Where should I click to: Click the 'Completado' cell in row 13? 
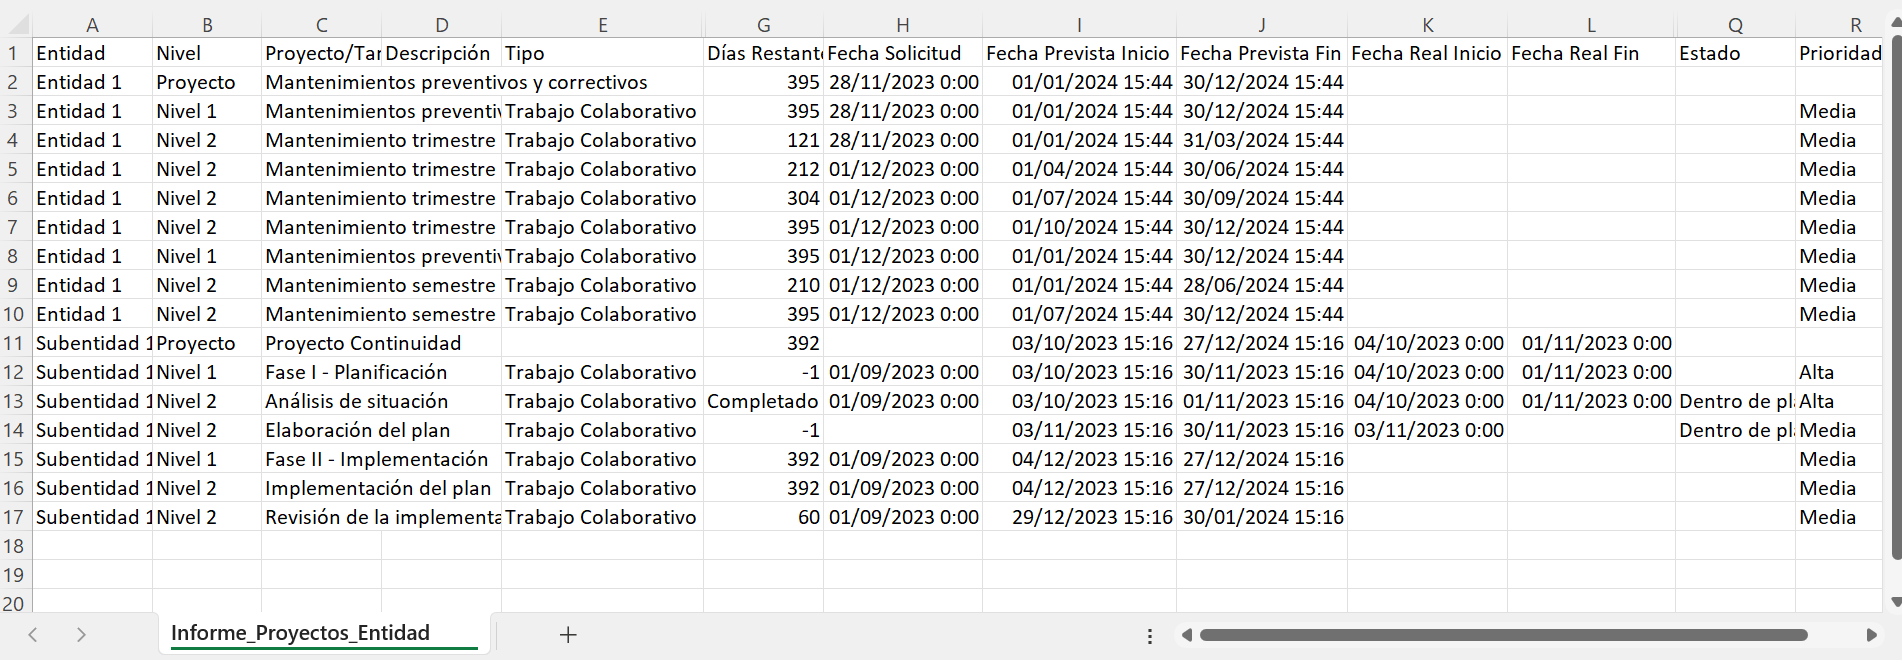click(762, 401)
